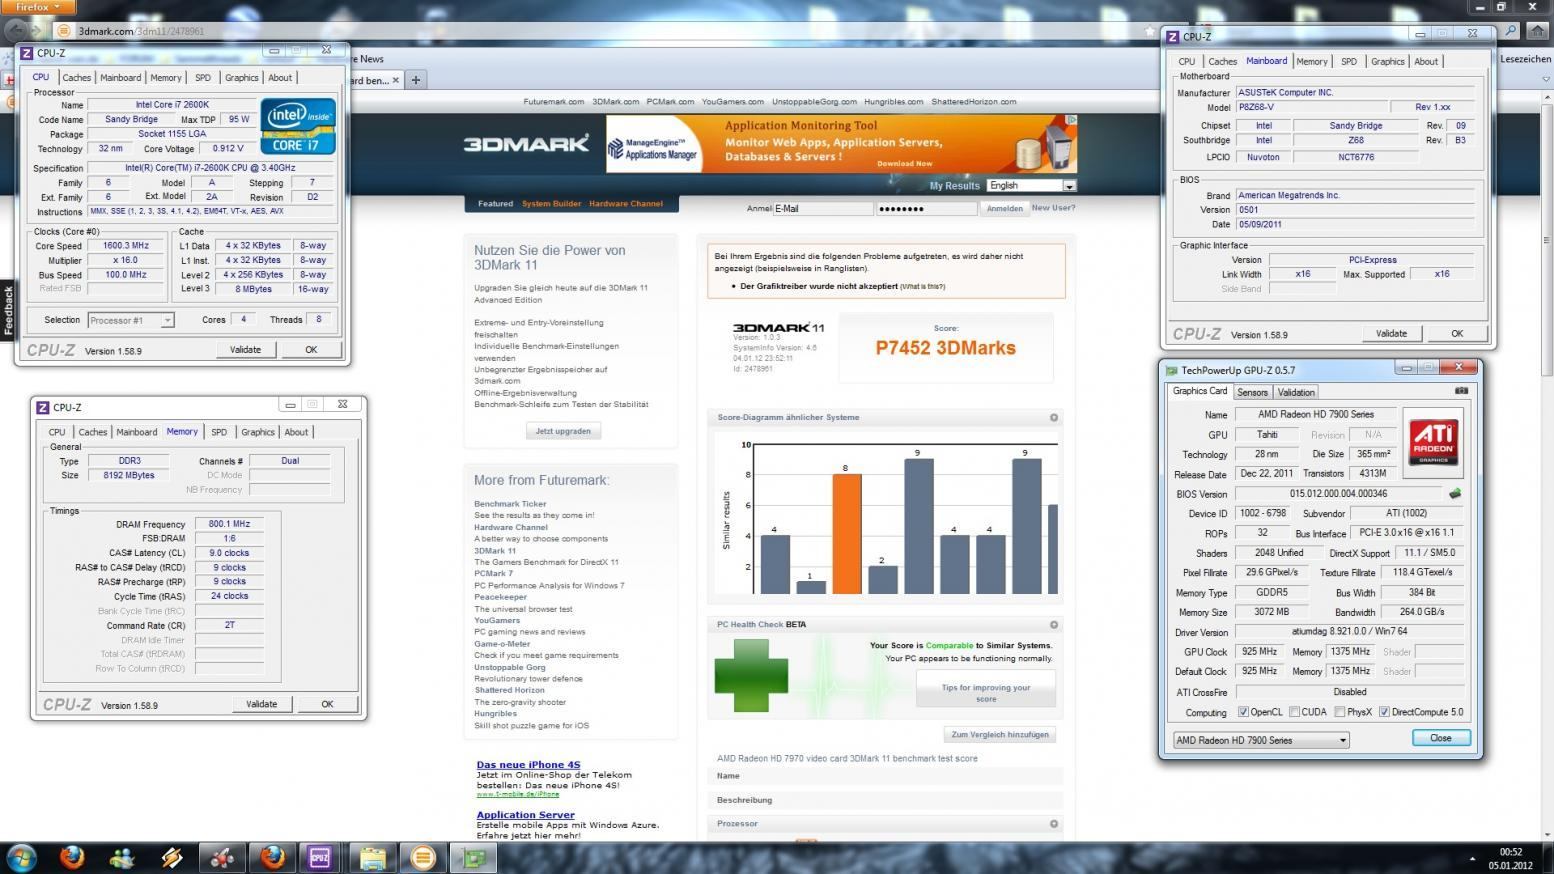Open the Hardware Channel link in sidebar
The height and width of the screenshot is (874, 1554).
point(511,527)
